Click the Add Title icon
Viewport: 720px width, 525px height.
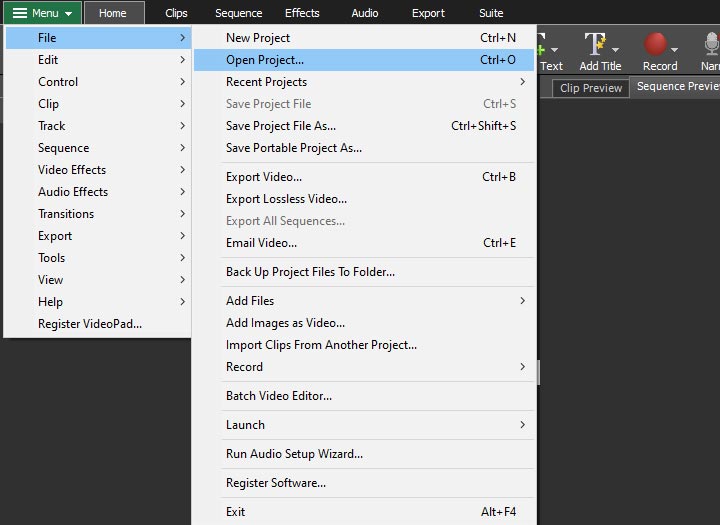point(596,44)
